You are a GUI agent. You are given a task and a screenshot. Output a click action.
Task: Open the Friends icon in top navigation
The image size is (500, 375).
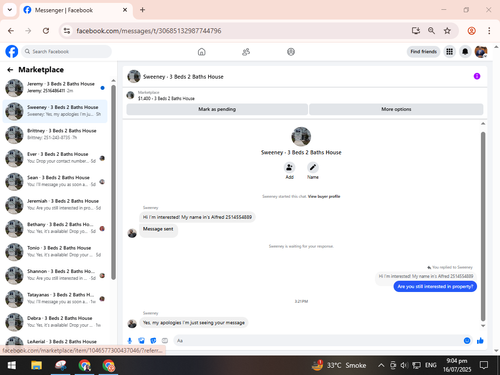[x=246, y=52]
